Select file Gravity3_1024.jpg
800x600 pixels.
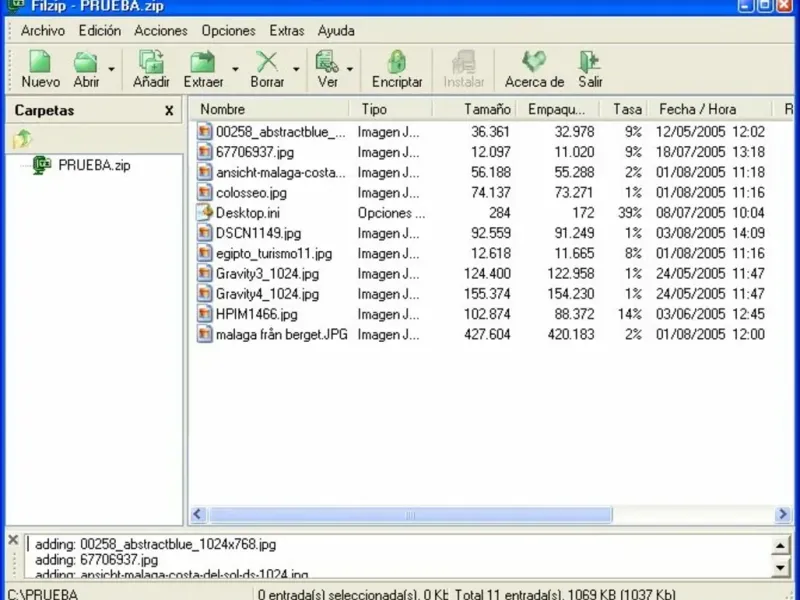[267, 273]
